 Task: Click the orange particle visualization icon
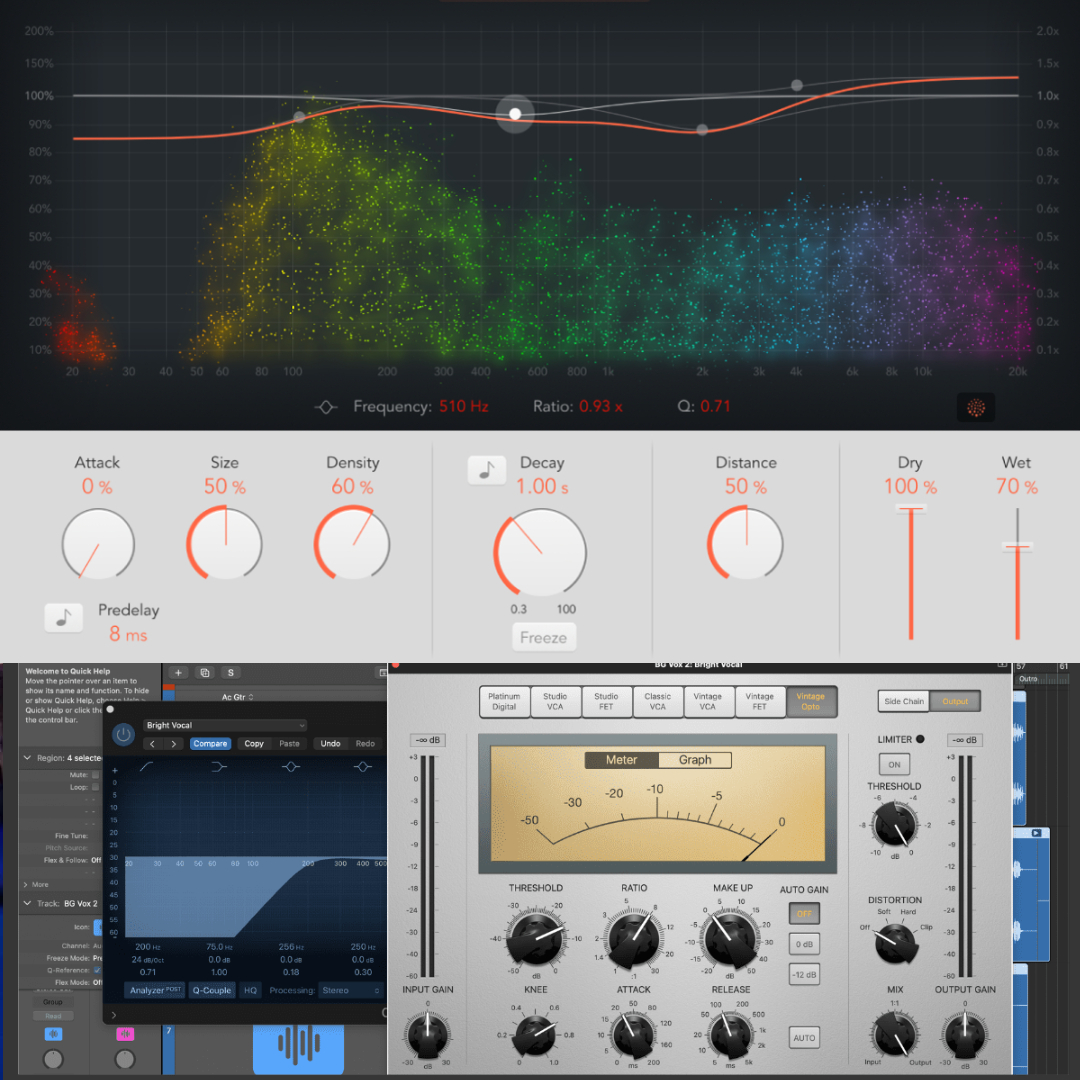coord(977,407)
